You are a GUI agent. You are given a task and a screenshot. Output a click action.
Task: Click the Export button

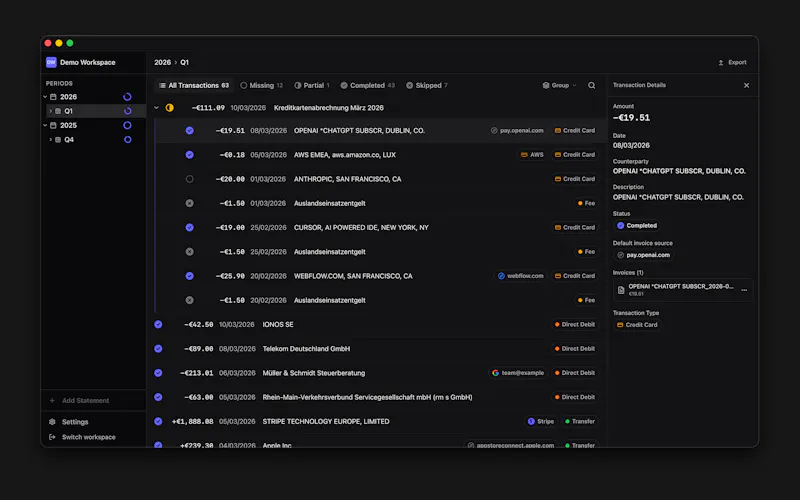732,62
